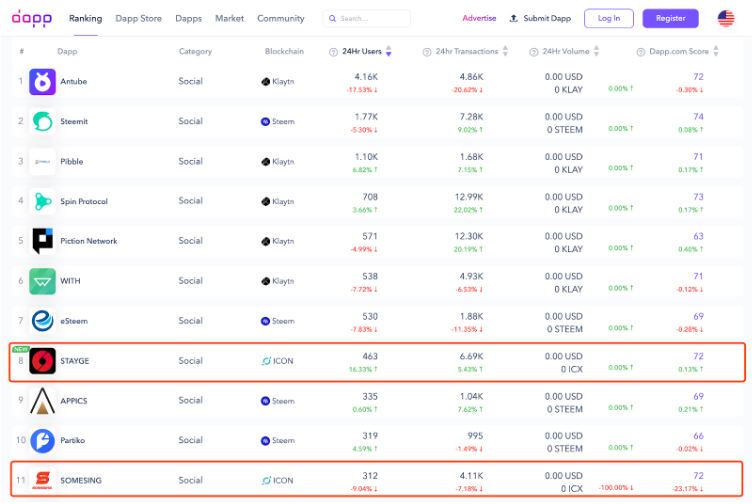
Task: Sort by 24hr Transactions column arrows
Action: click(x=505, y=51)
